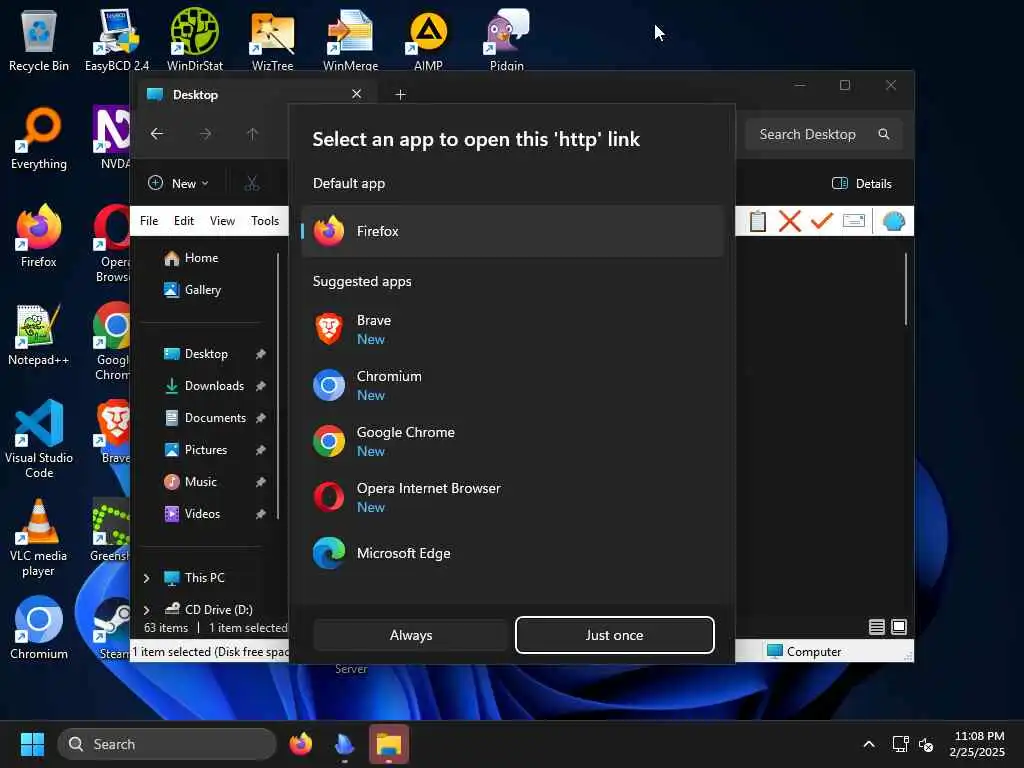Switch to details list view

(x=876, y=628)
